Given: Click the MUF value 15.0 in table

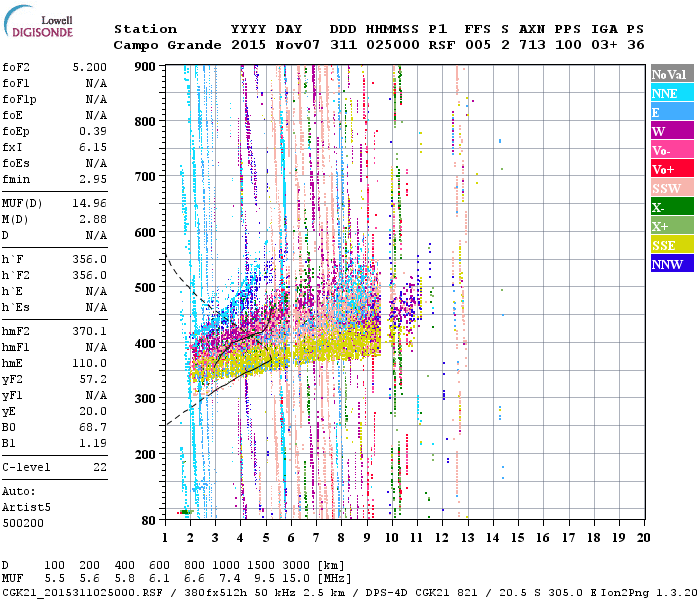Looking at the screenshot, I should 296,579.
